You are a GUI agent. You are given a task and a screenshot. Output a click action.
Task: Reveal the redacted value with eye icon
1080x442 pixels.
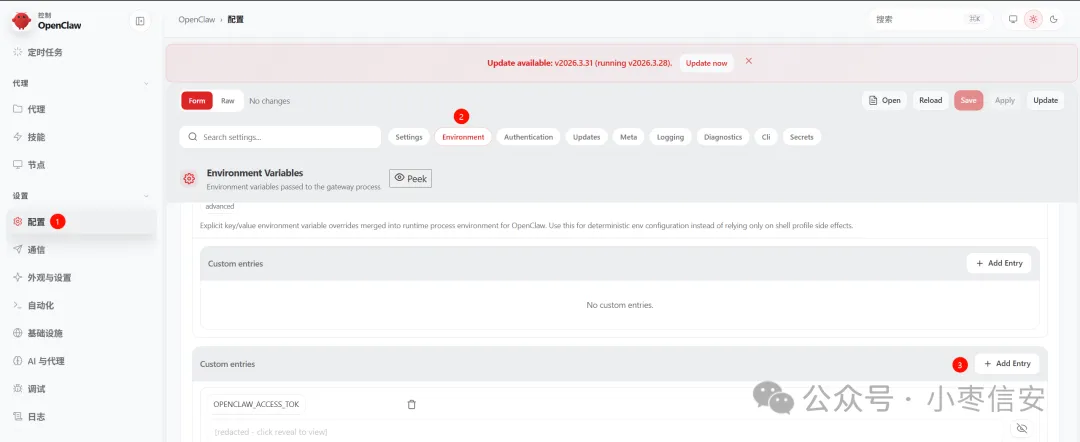point(1022,428)
